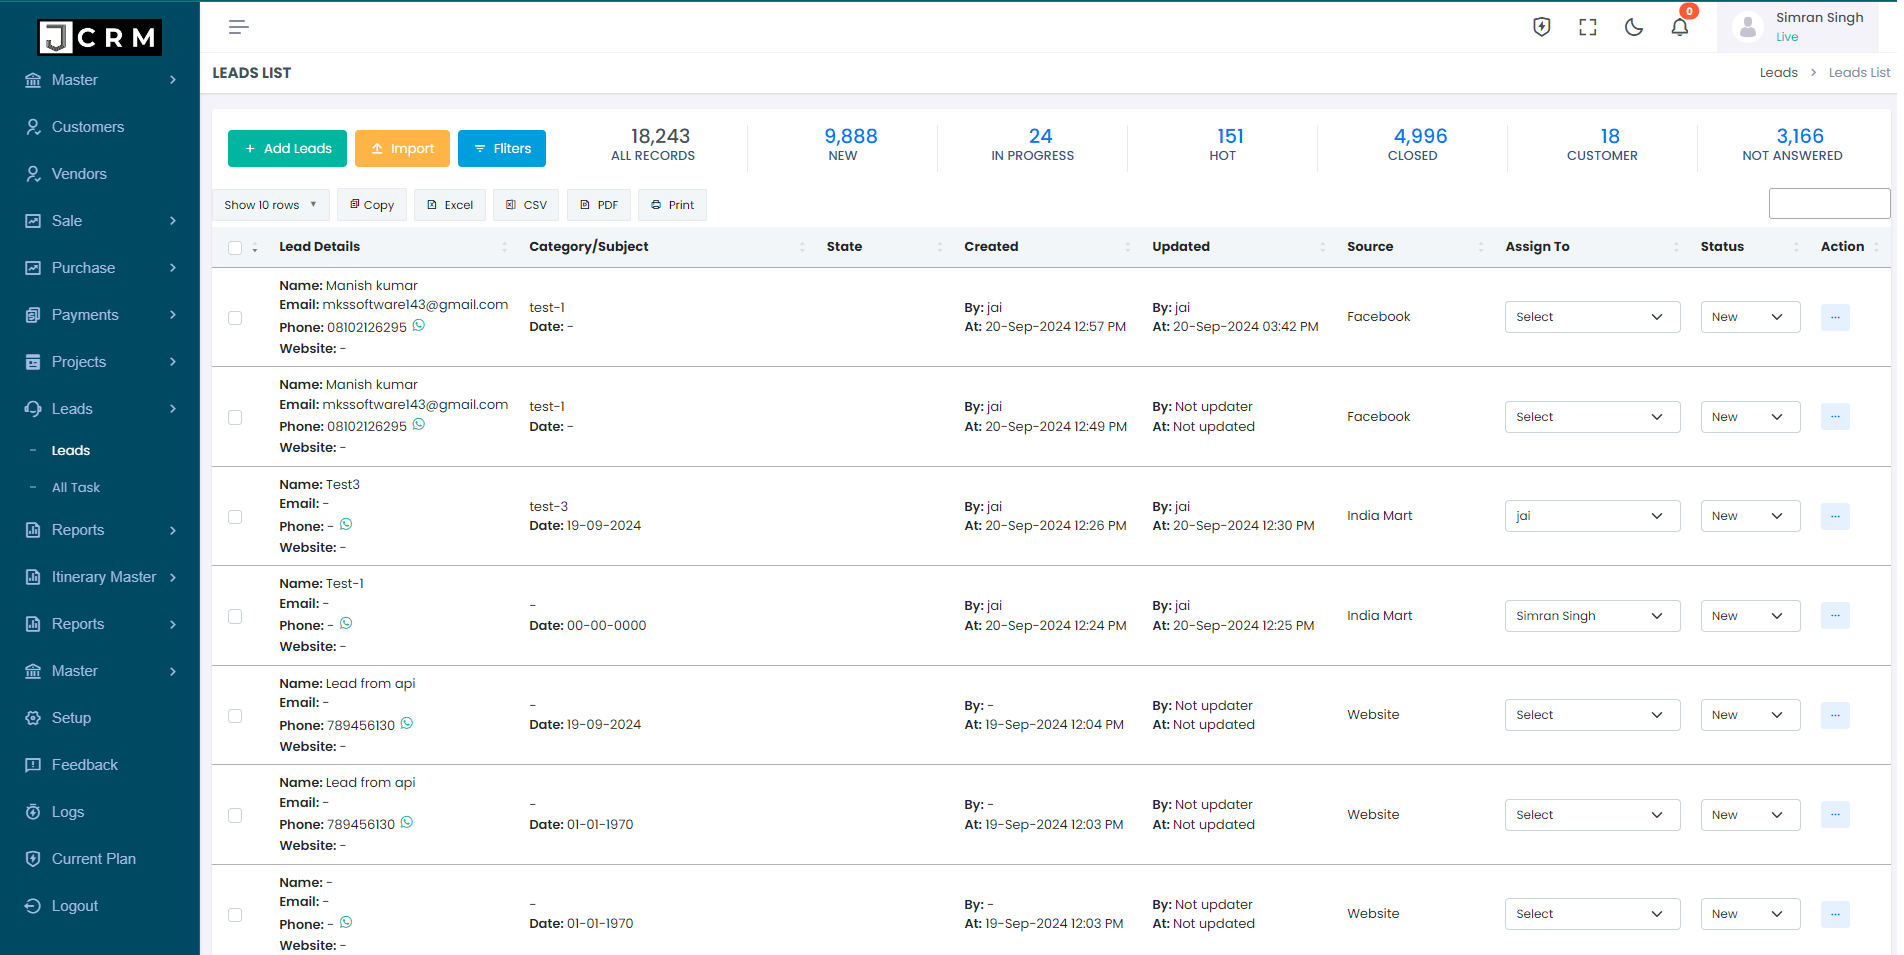1904x955 pixels.
Task: Check the row for Lead from api
Action: pyautogui.click(x=235, y=716)
